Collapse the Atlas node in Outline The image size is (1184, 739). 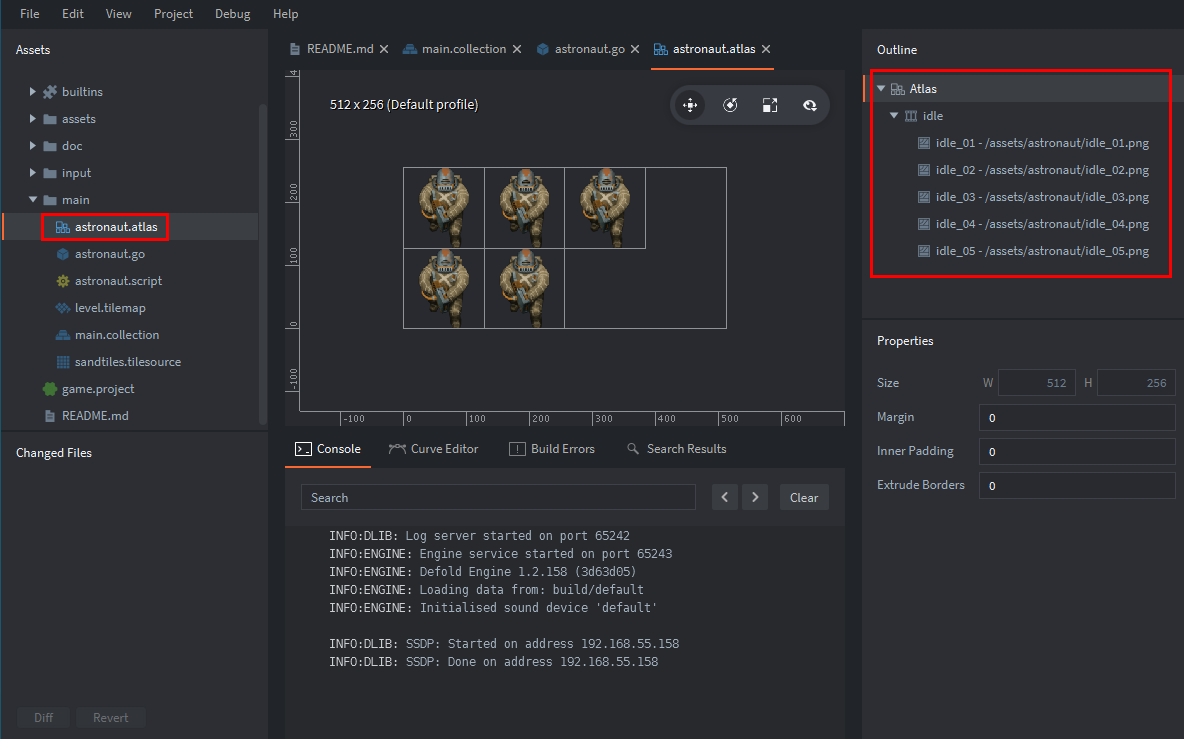pyautogui.click(x=880, y=89)
